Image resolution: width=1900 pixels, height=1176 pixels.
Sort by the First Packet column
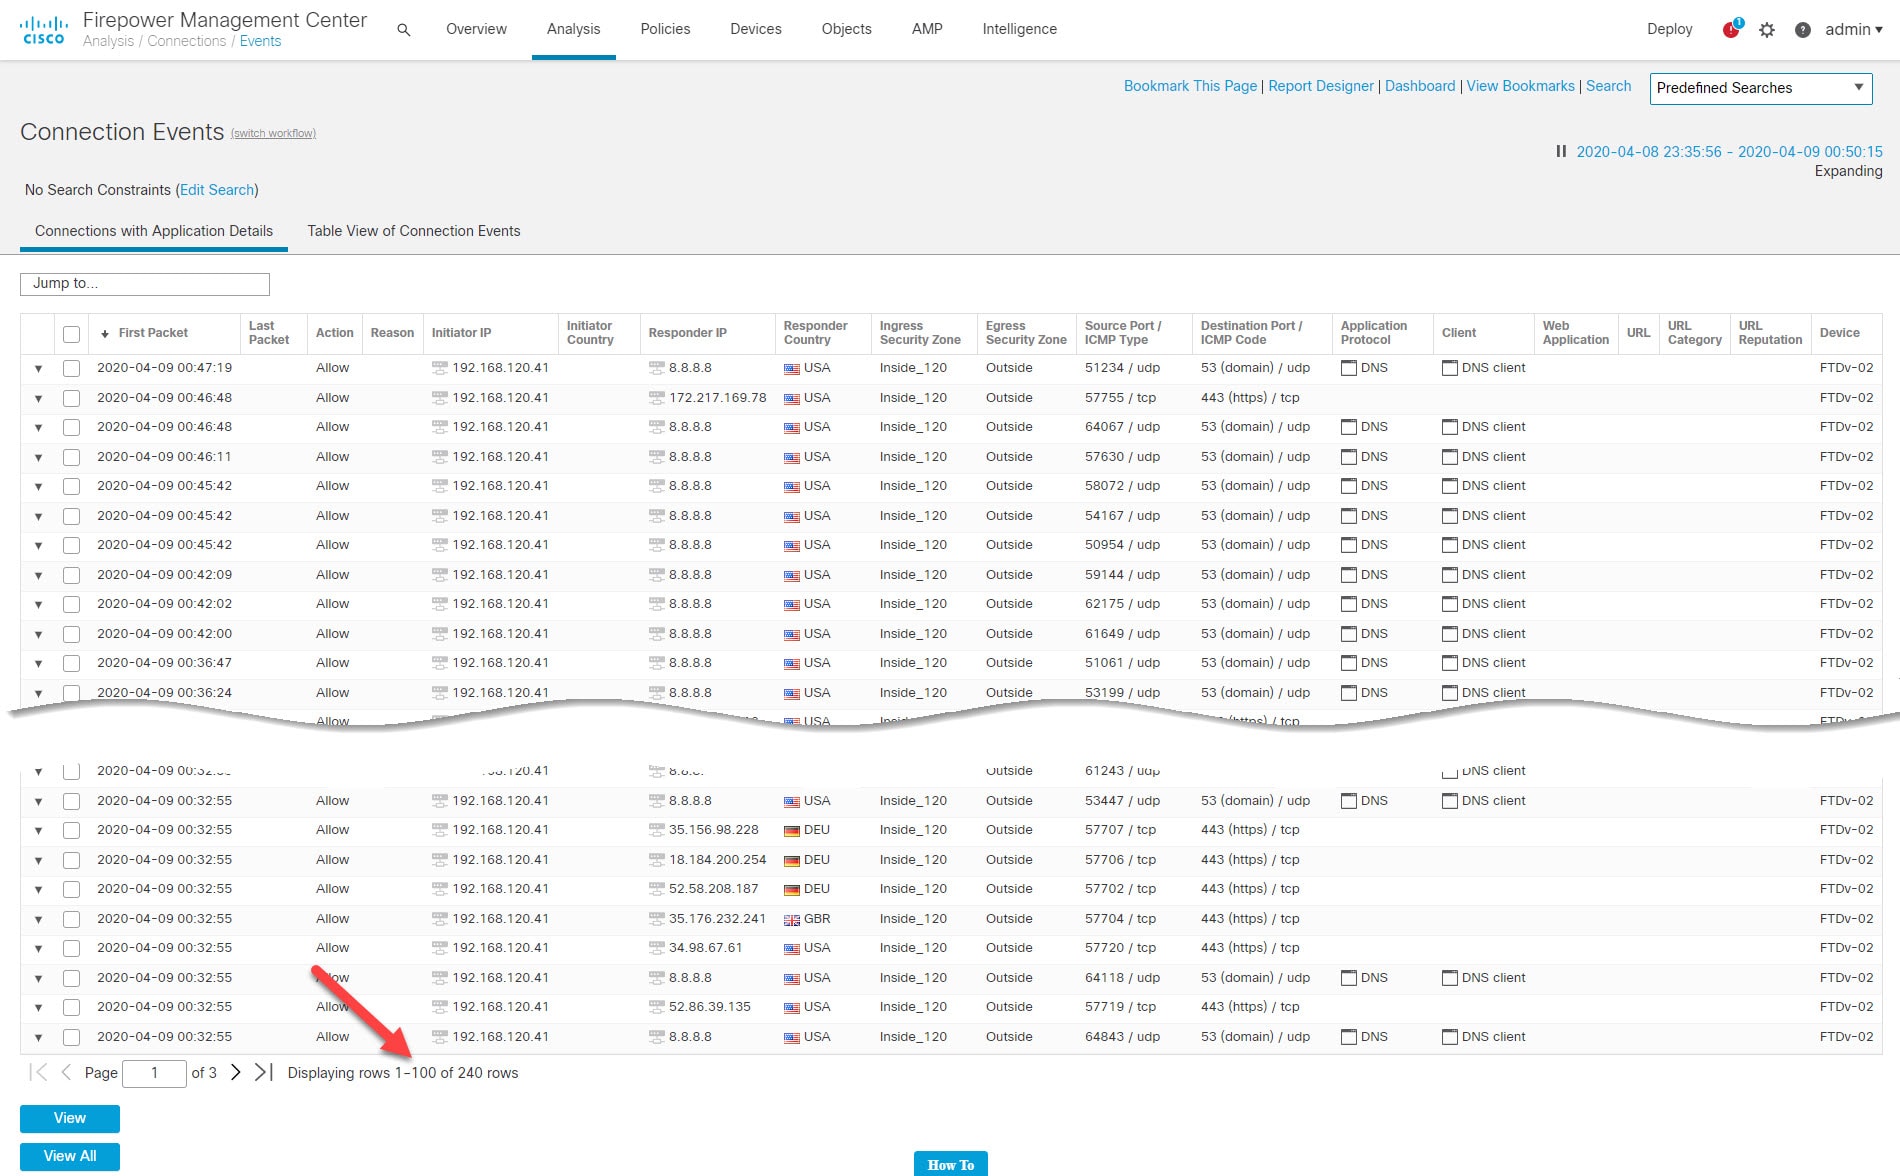(x=153, y=333)
